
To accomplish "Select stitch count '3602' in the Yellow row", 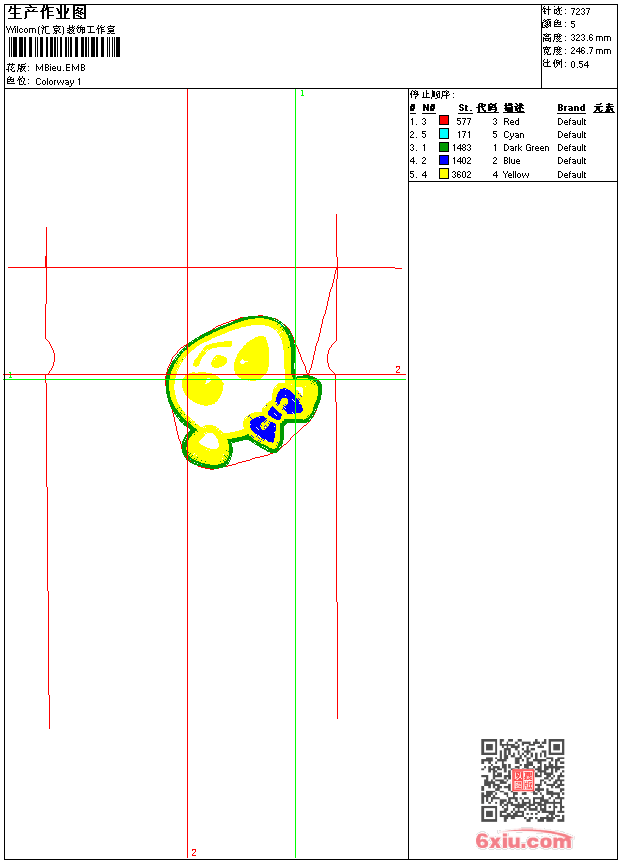I will [x=461, y=175].
